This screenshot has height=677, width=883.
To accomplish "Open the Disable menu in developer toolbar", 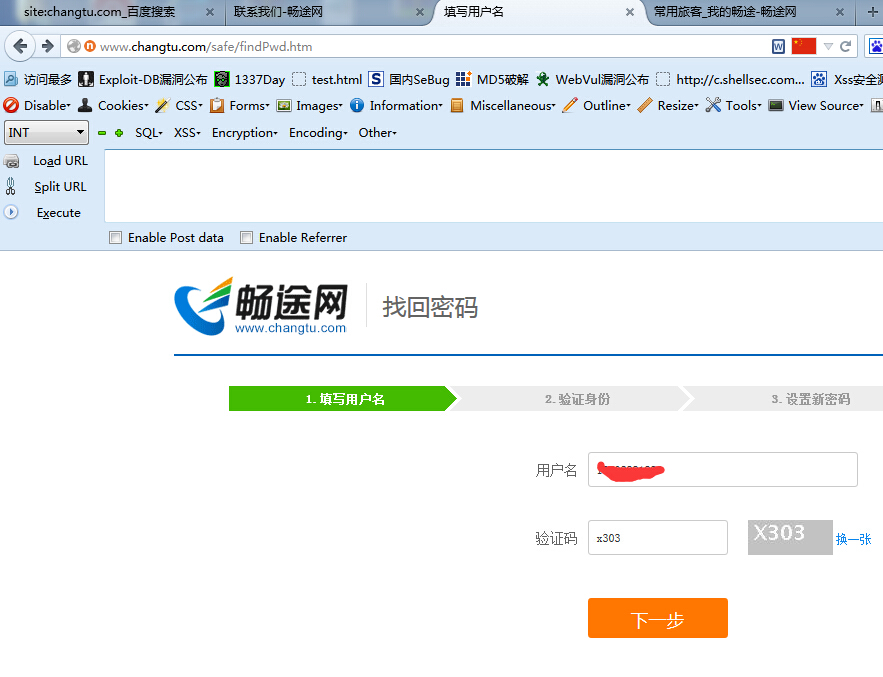I will 37,105.
